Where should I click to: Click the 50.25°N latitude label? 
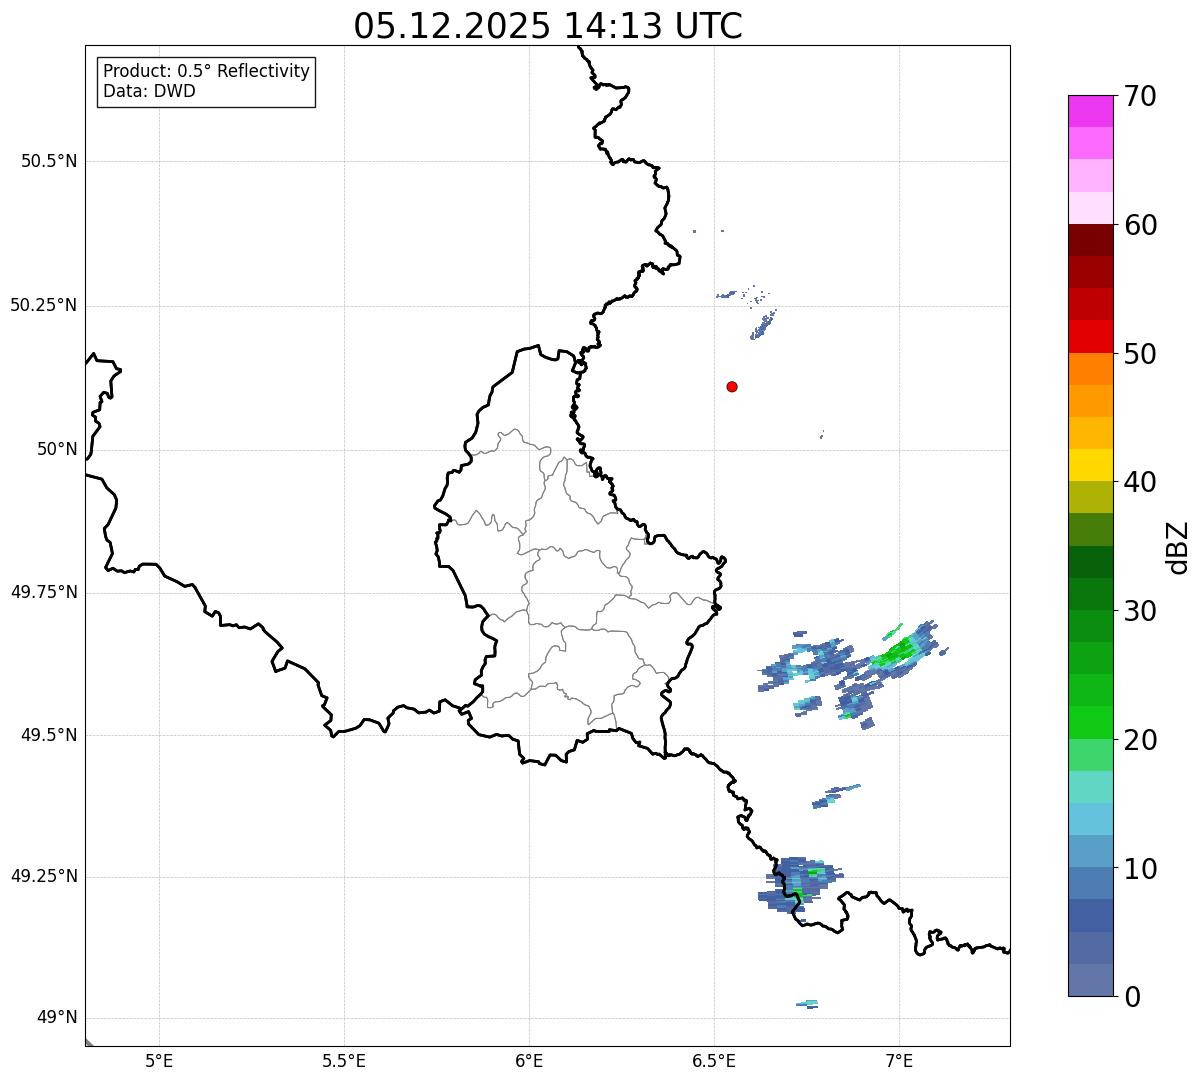(x=44, y=305)
